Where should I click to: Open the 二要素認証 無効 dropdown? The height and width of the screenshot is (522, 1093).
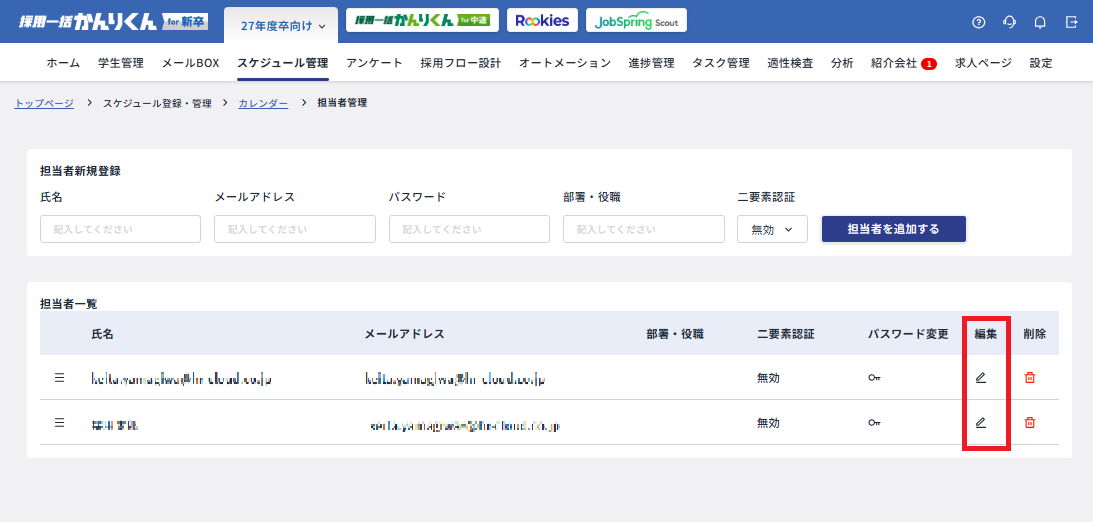click(x=772, y=229)
